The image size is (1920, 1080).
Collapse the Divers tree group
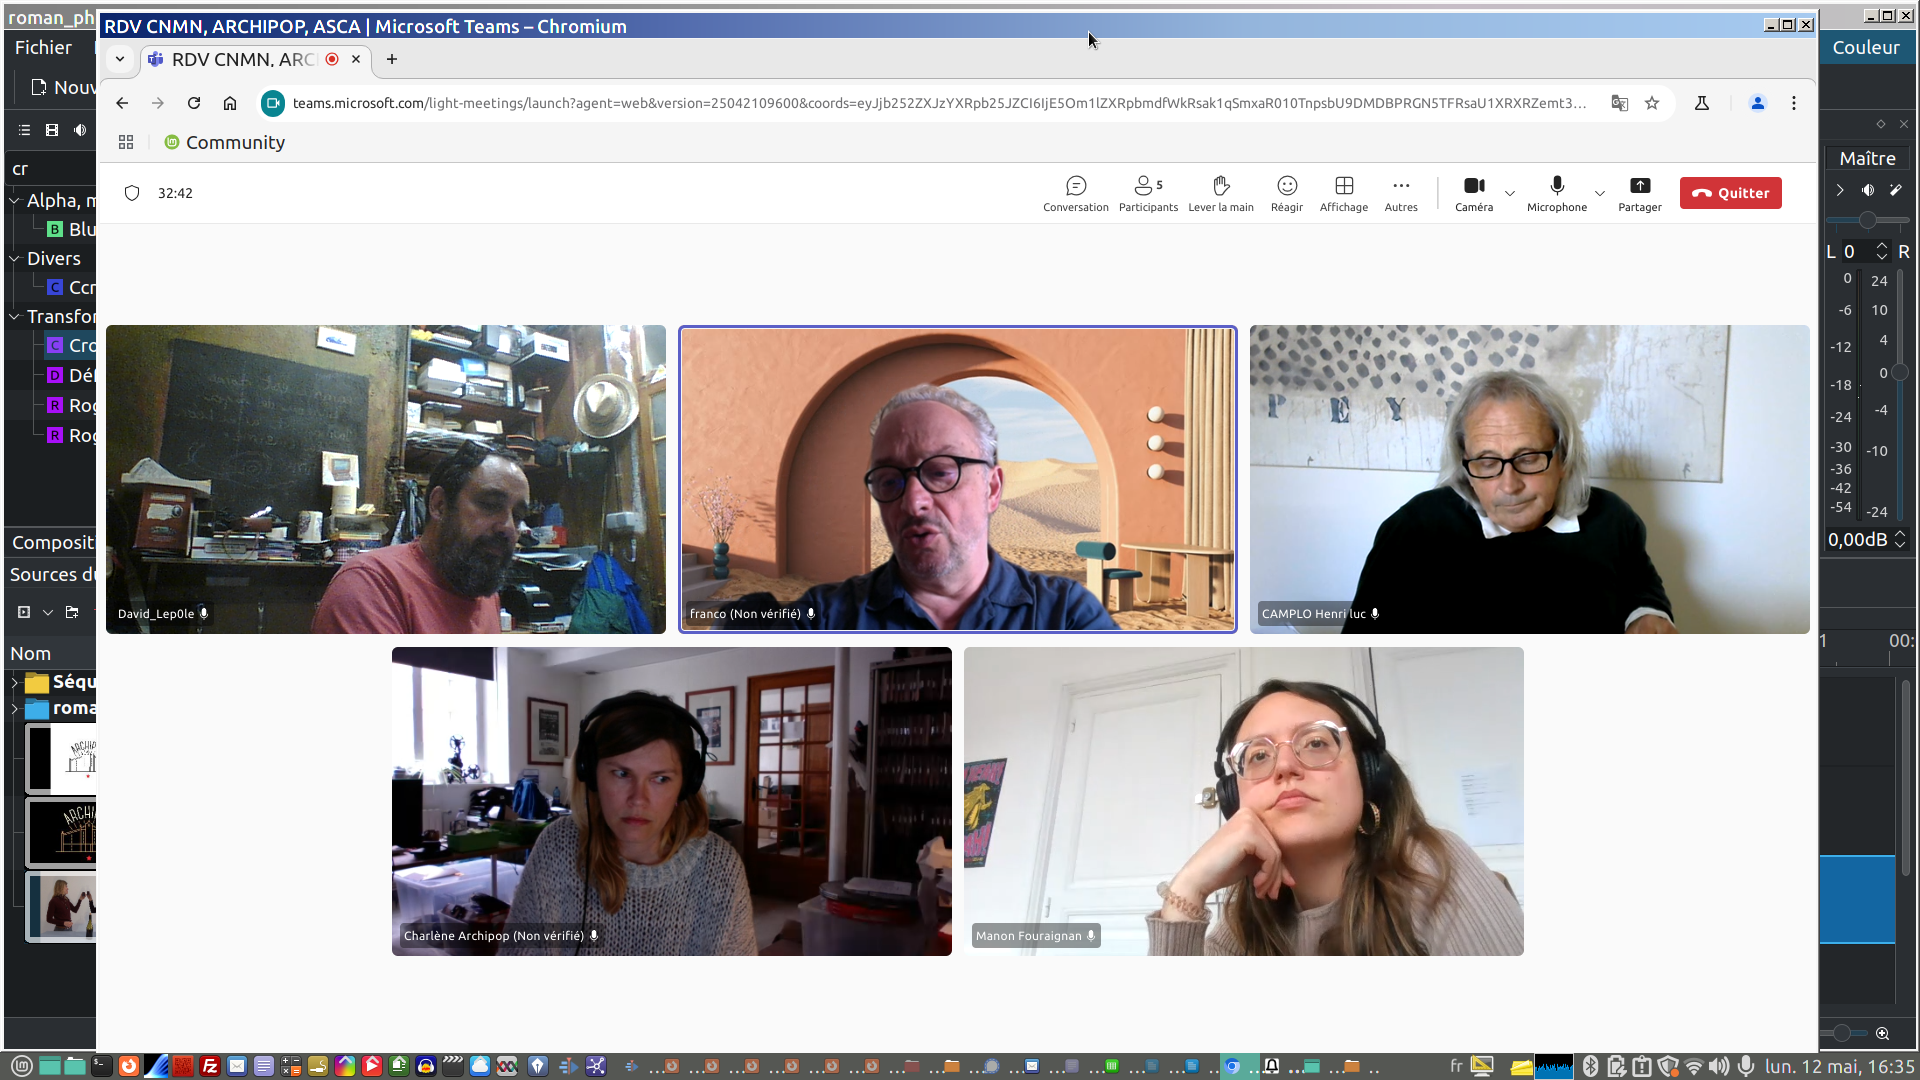pyautogui.click(x=15, y=259)
